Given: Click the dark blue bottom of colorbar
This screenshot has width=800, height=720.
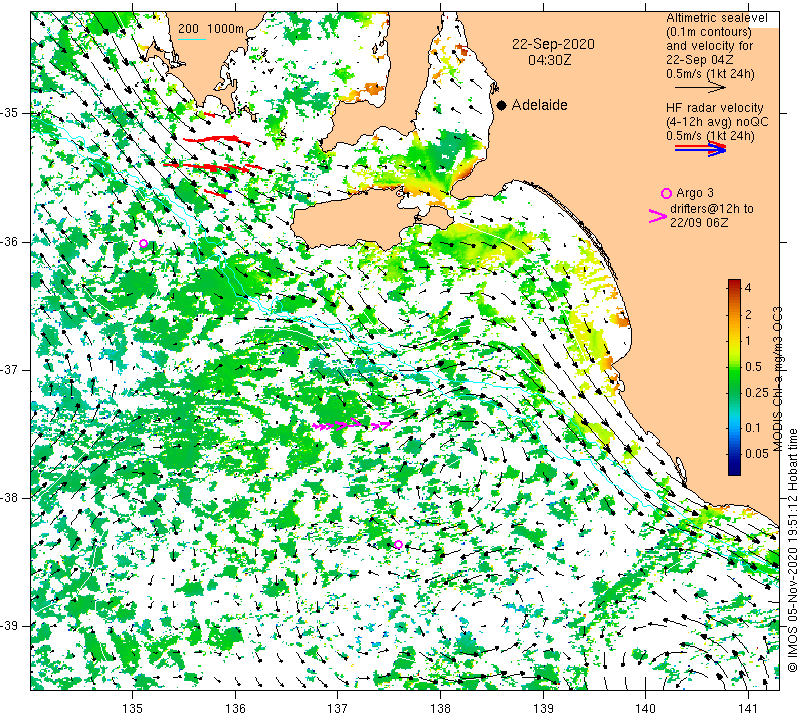Looking at the screenshot, I should [734, 470].
